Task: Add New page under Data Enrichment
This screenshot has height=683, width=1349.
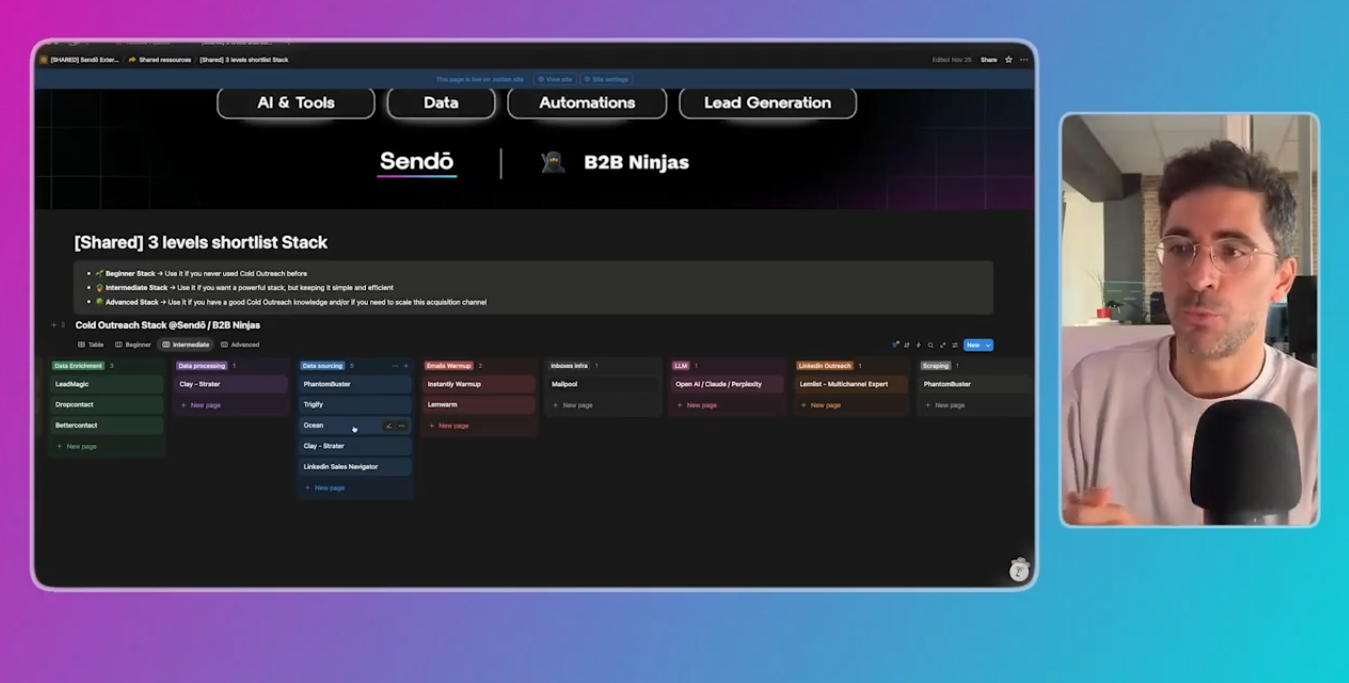Action: (x=107, y=446)
